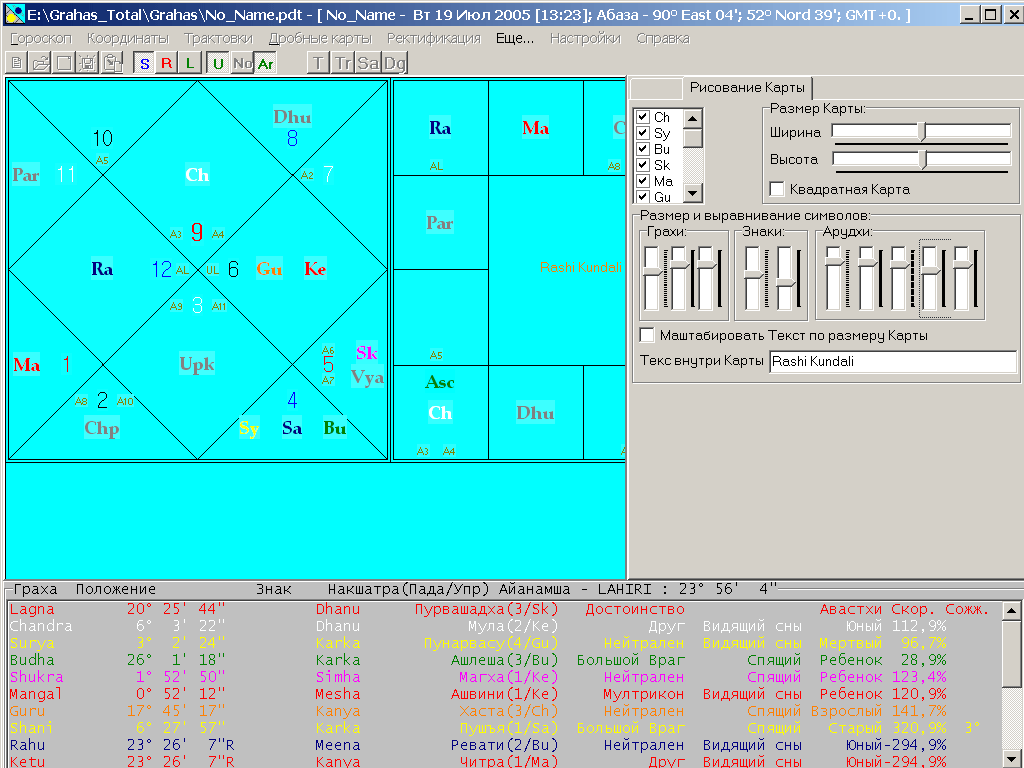This screenshot has height=768, width=1024.
Task: Click the Ширина width slider handle
Action: click(922, 131)
